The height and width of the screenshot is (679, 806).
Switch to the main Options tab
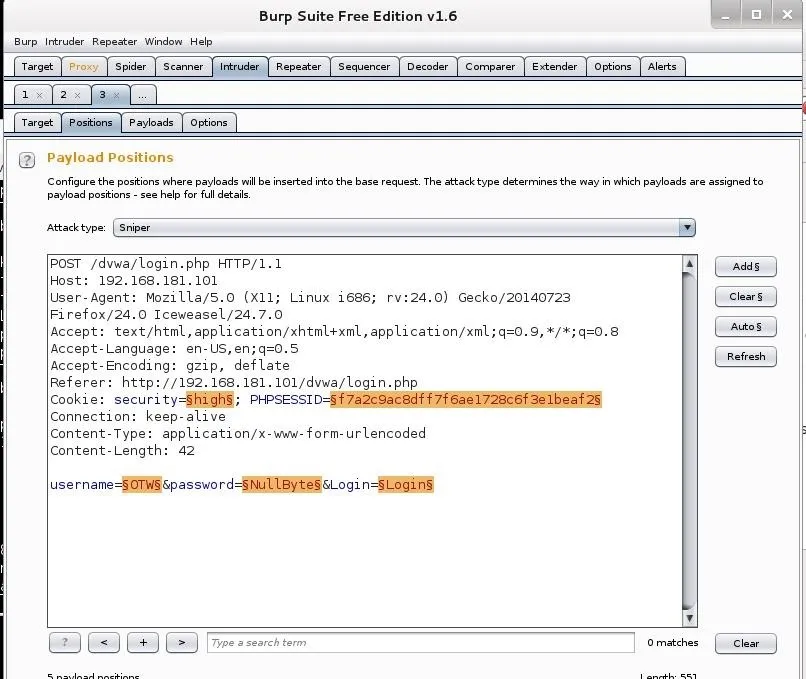point(613,66)
